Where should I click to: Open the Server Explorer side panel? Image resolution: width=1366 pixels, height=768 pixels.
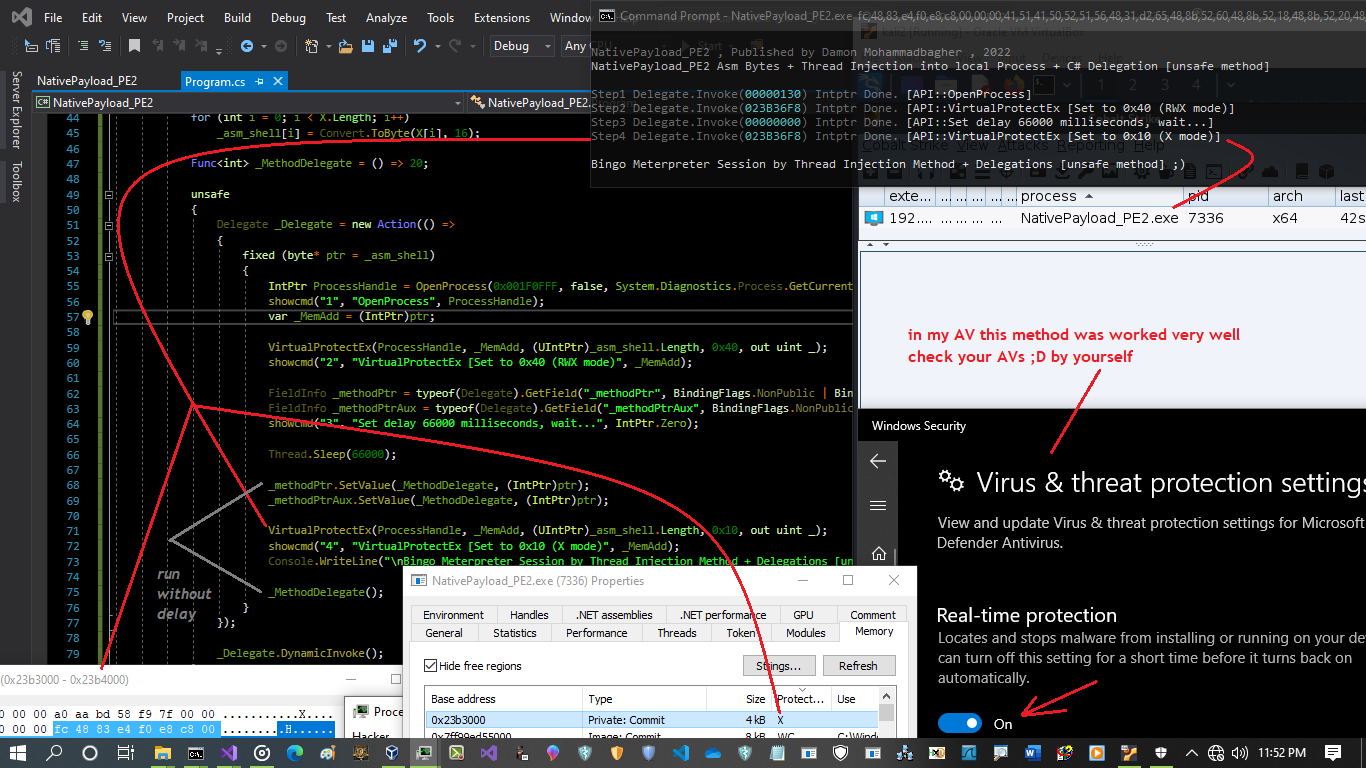click(x=16, y=110)
